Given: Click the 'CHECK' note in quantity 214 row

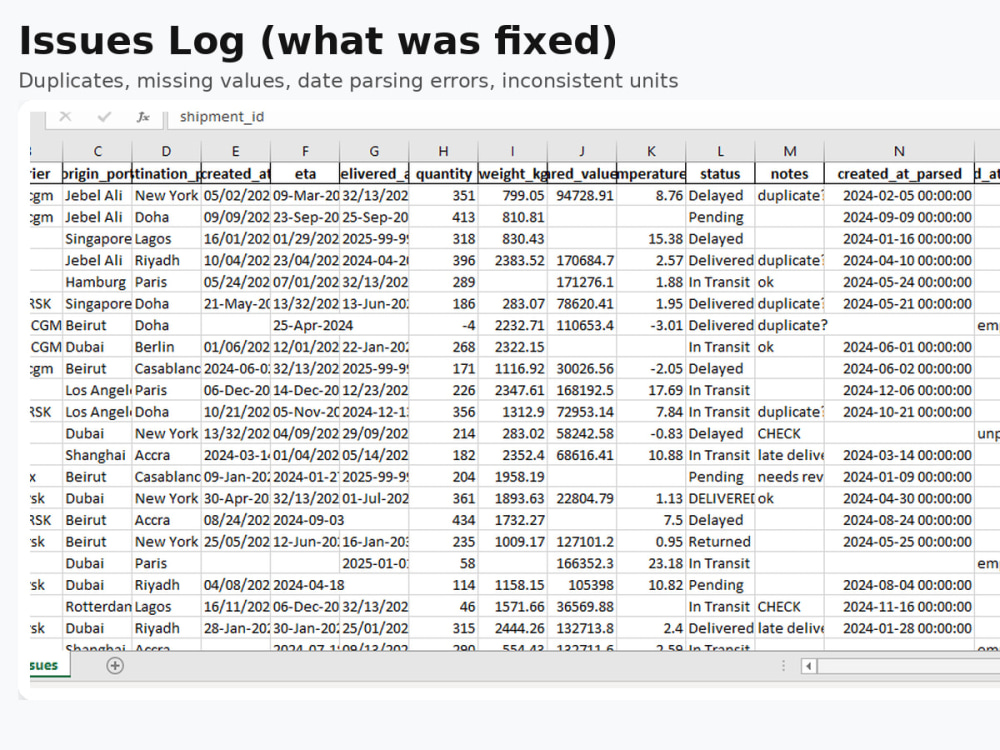Looking at the screenshot, I should [x=790, y=434].
